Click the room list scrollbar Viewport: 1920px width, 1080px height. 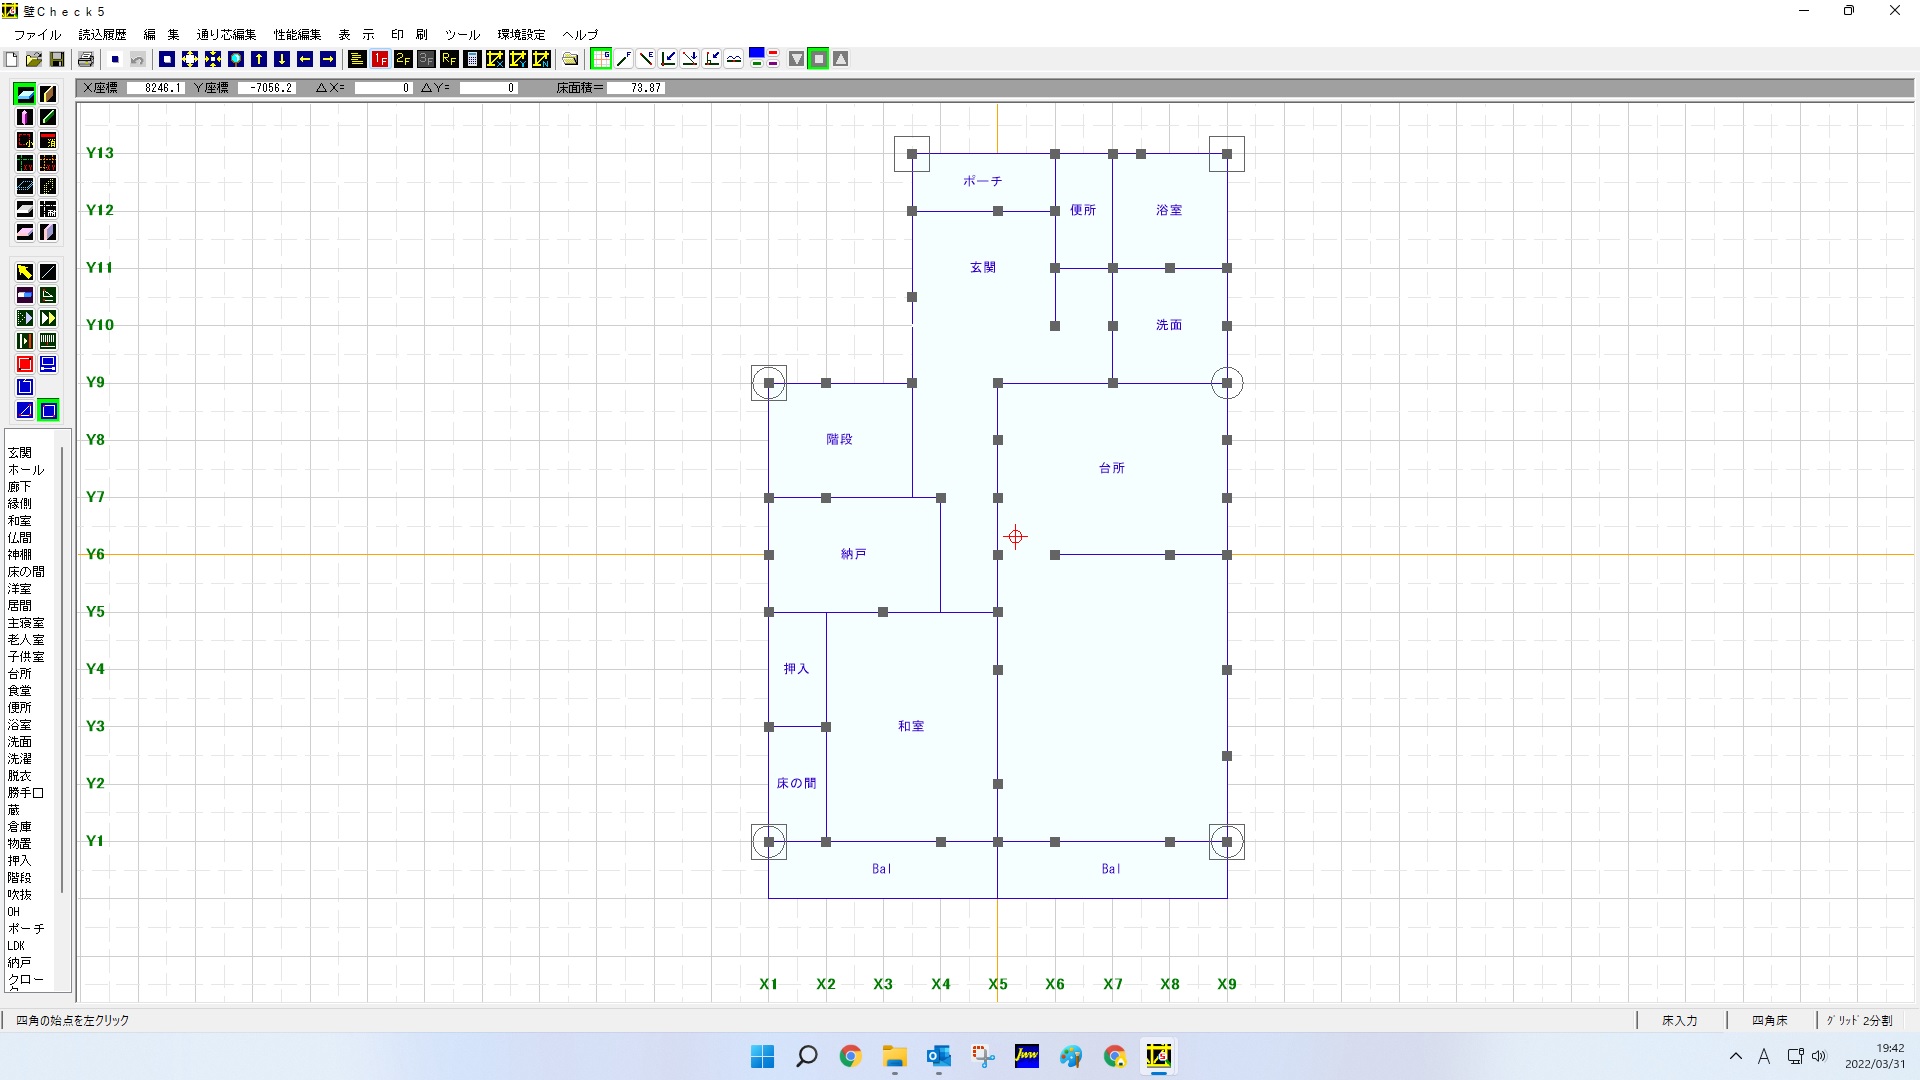[x=63, y=669]
